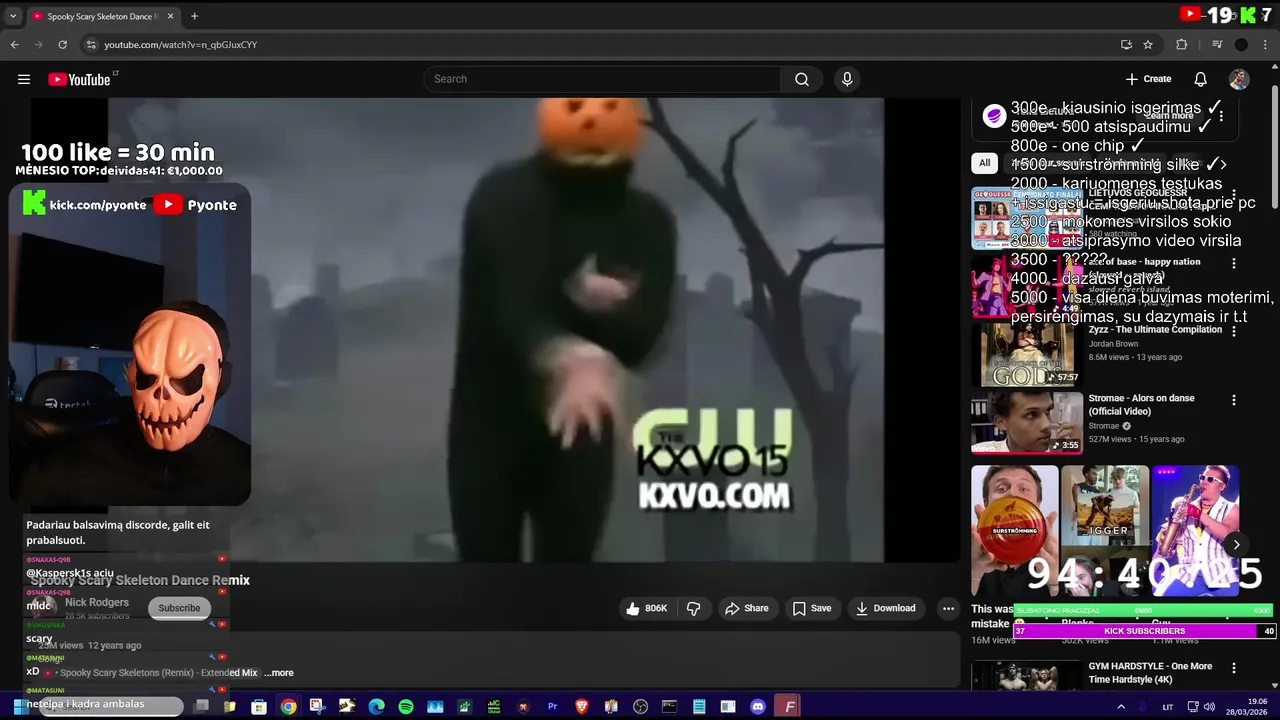The width and height of the screenshot is (1280, 720).
Task: Switch the LIT keyboard language indicator
Action: point(1167,707)
